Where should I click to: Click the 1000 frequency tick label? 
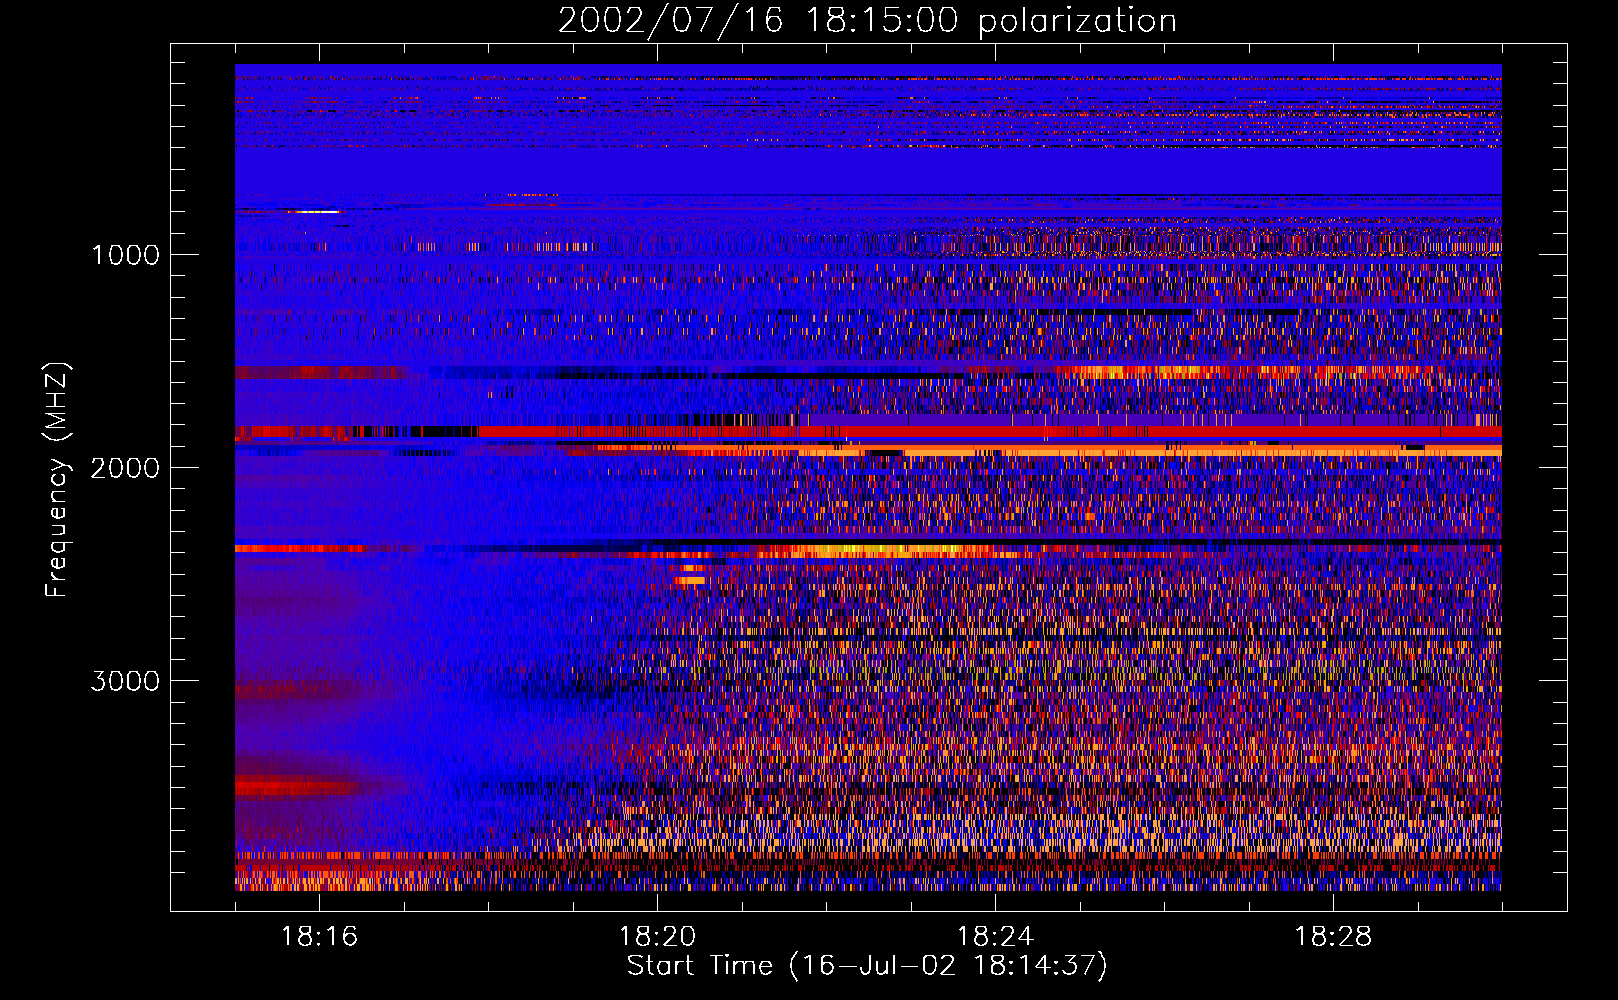[125, 255]
